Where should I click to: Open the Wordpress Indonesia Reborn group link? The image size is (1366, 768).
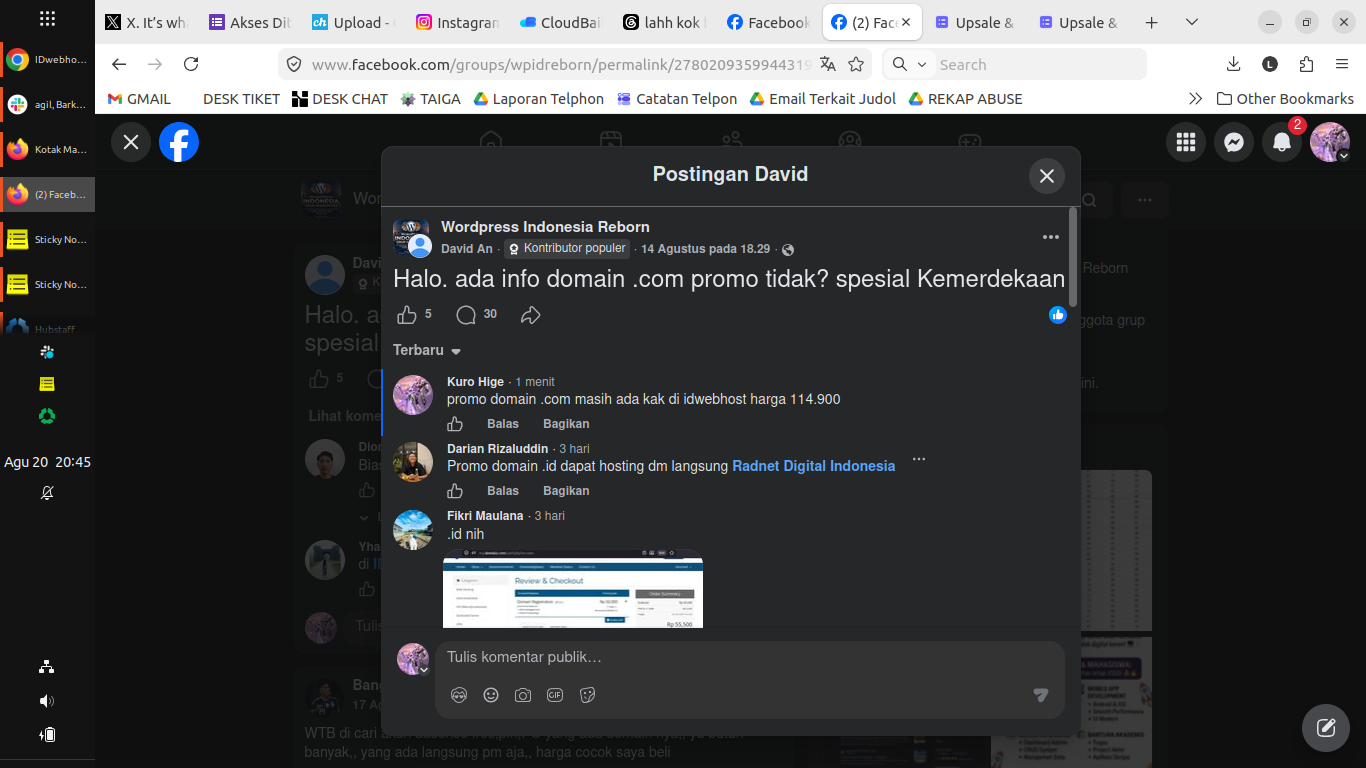(545, 227)
